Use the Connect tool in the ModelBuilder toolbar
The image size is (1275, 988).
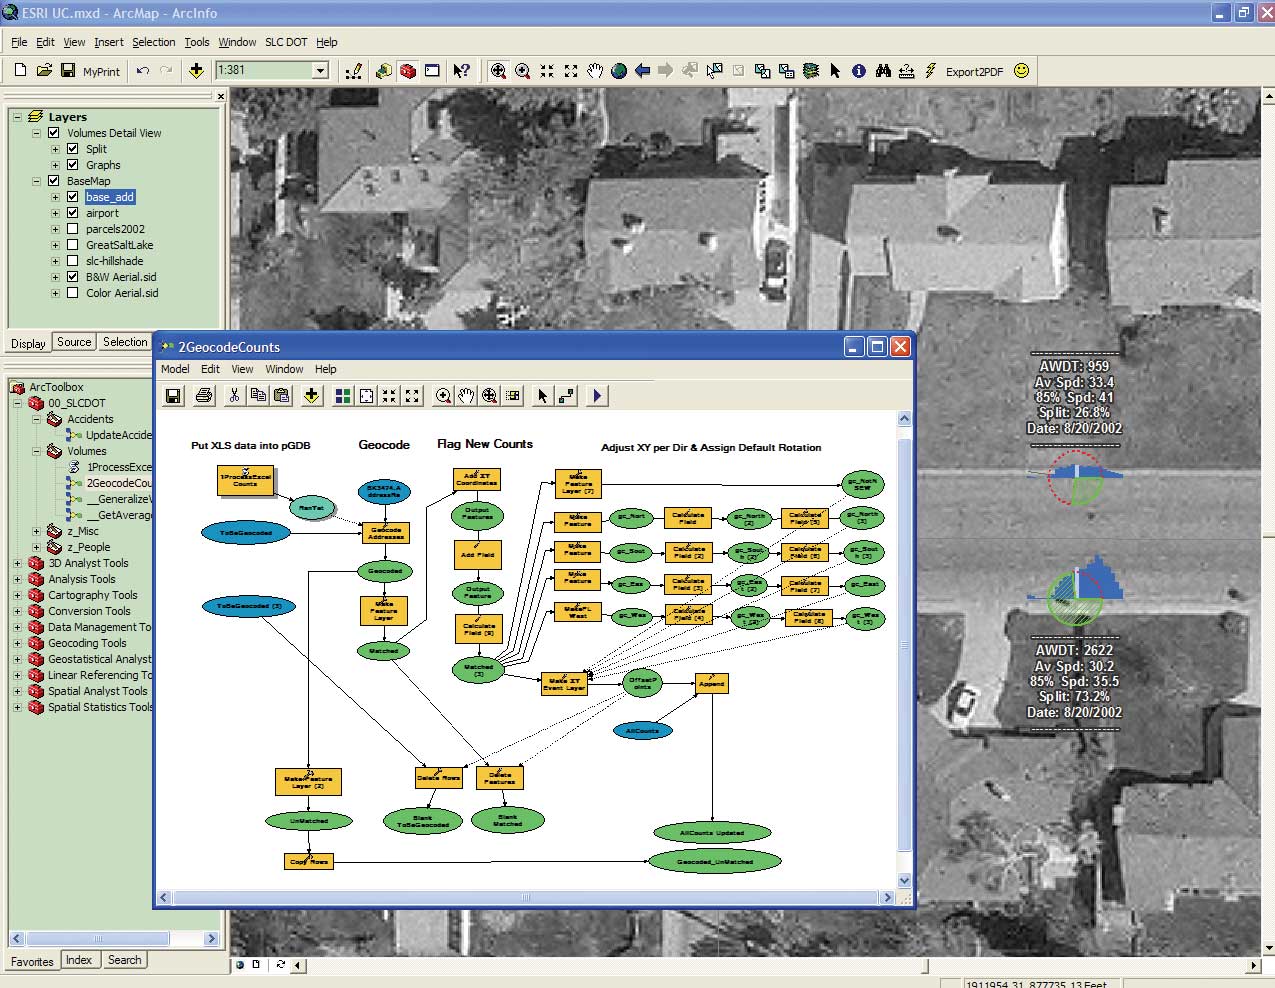pyautogui.click(x=567, y=395)
